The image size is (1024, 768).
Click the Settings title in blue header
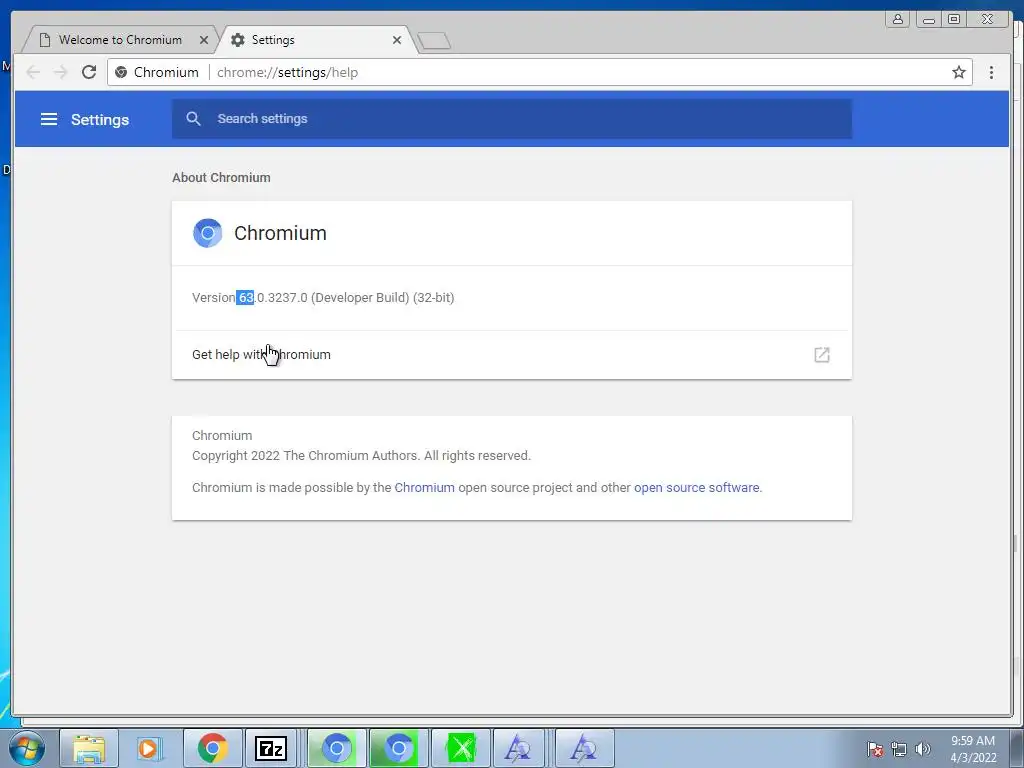click(100, 120)
